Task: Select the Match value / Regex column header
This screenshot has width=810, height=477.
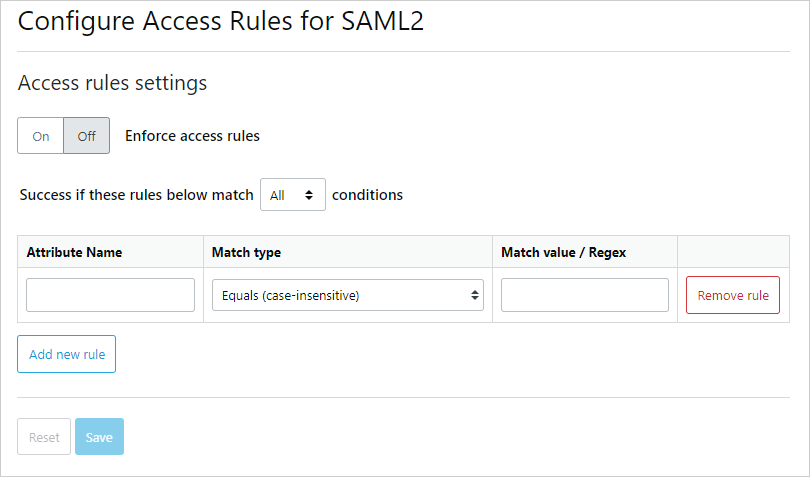Action: 563,252
